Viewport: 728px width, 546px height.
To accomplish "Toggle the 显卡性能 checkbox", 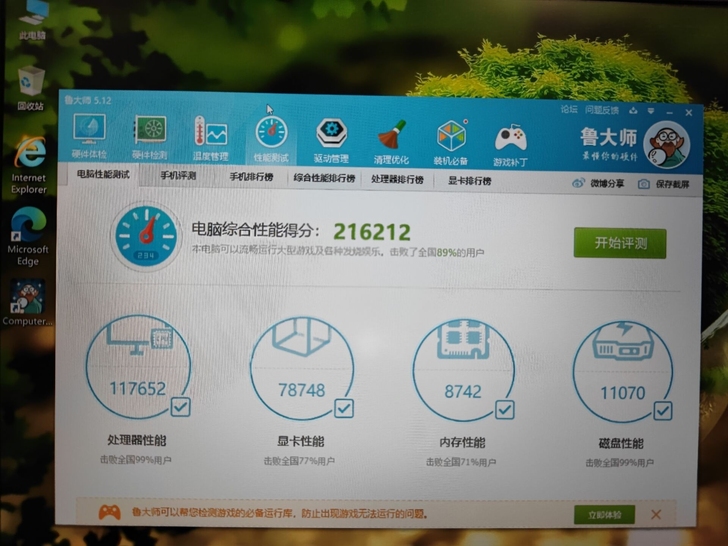I will [x=344, y=409].
